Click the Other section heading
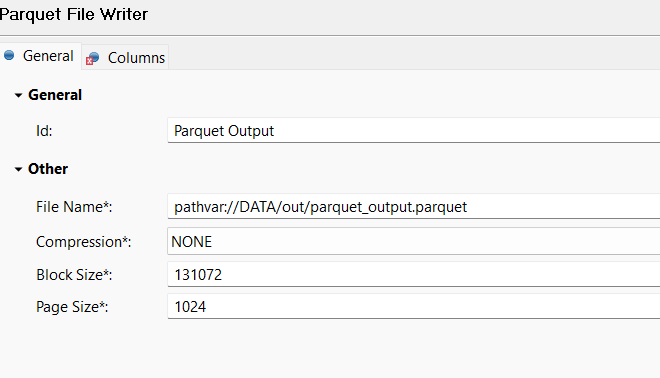 click(x=48, y=169)
